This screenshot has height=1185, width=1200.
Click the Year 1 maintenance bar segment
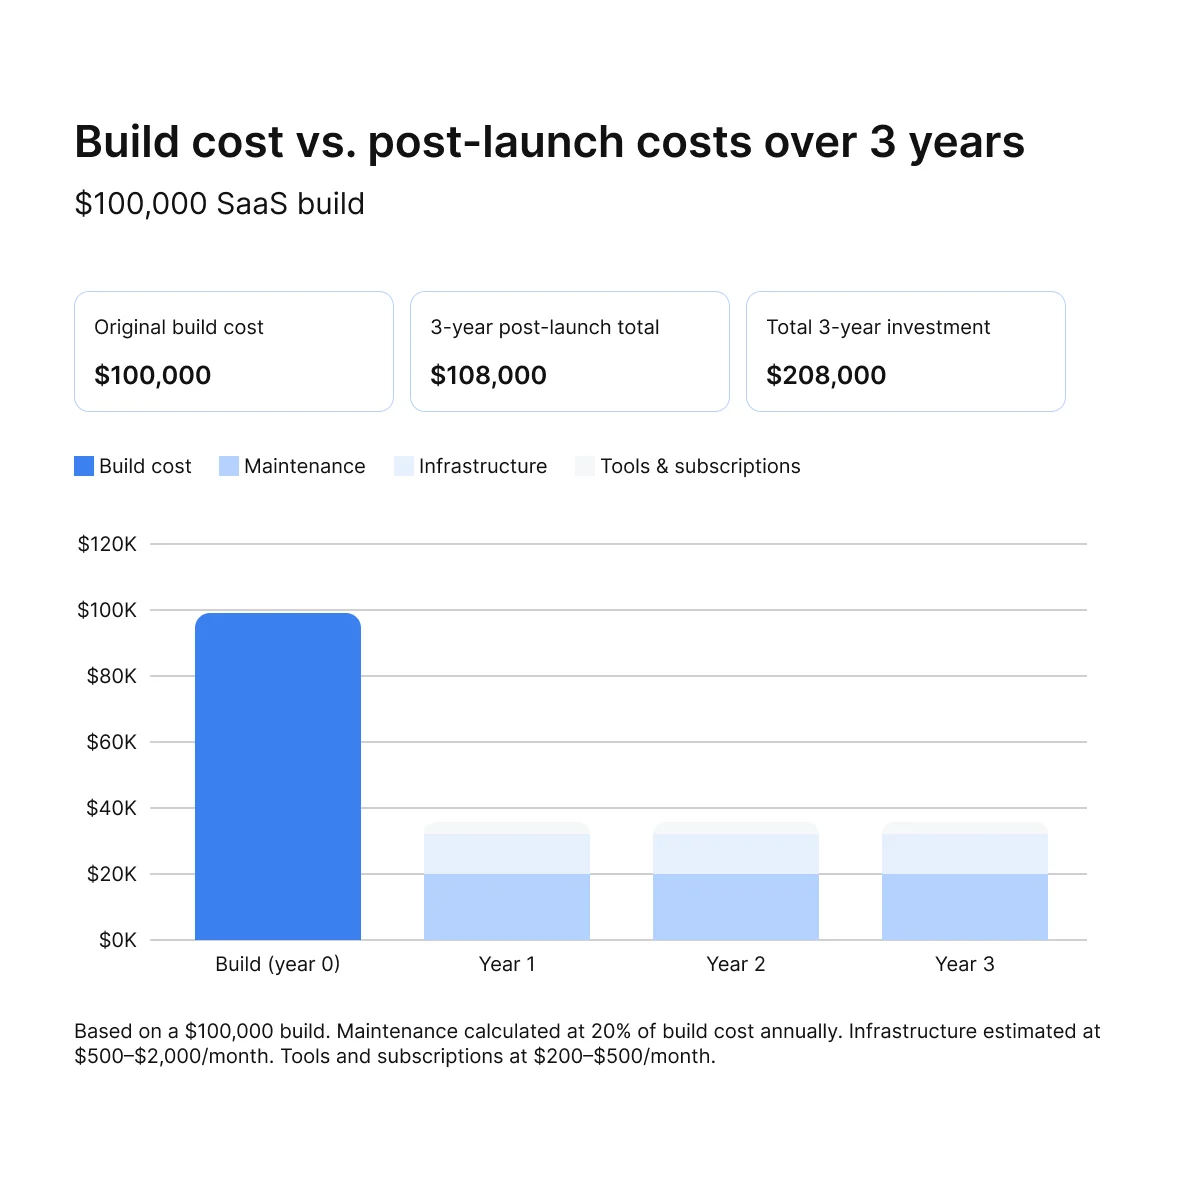point(507,907)
